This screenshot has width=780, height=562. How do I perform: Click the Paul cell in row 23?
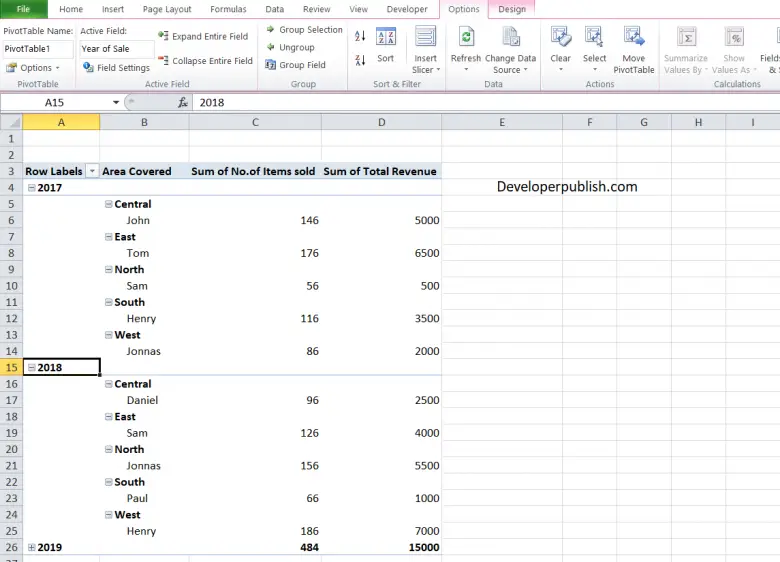point(144,498)
